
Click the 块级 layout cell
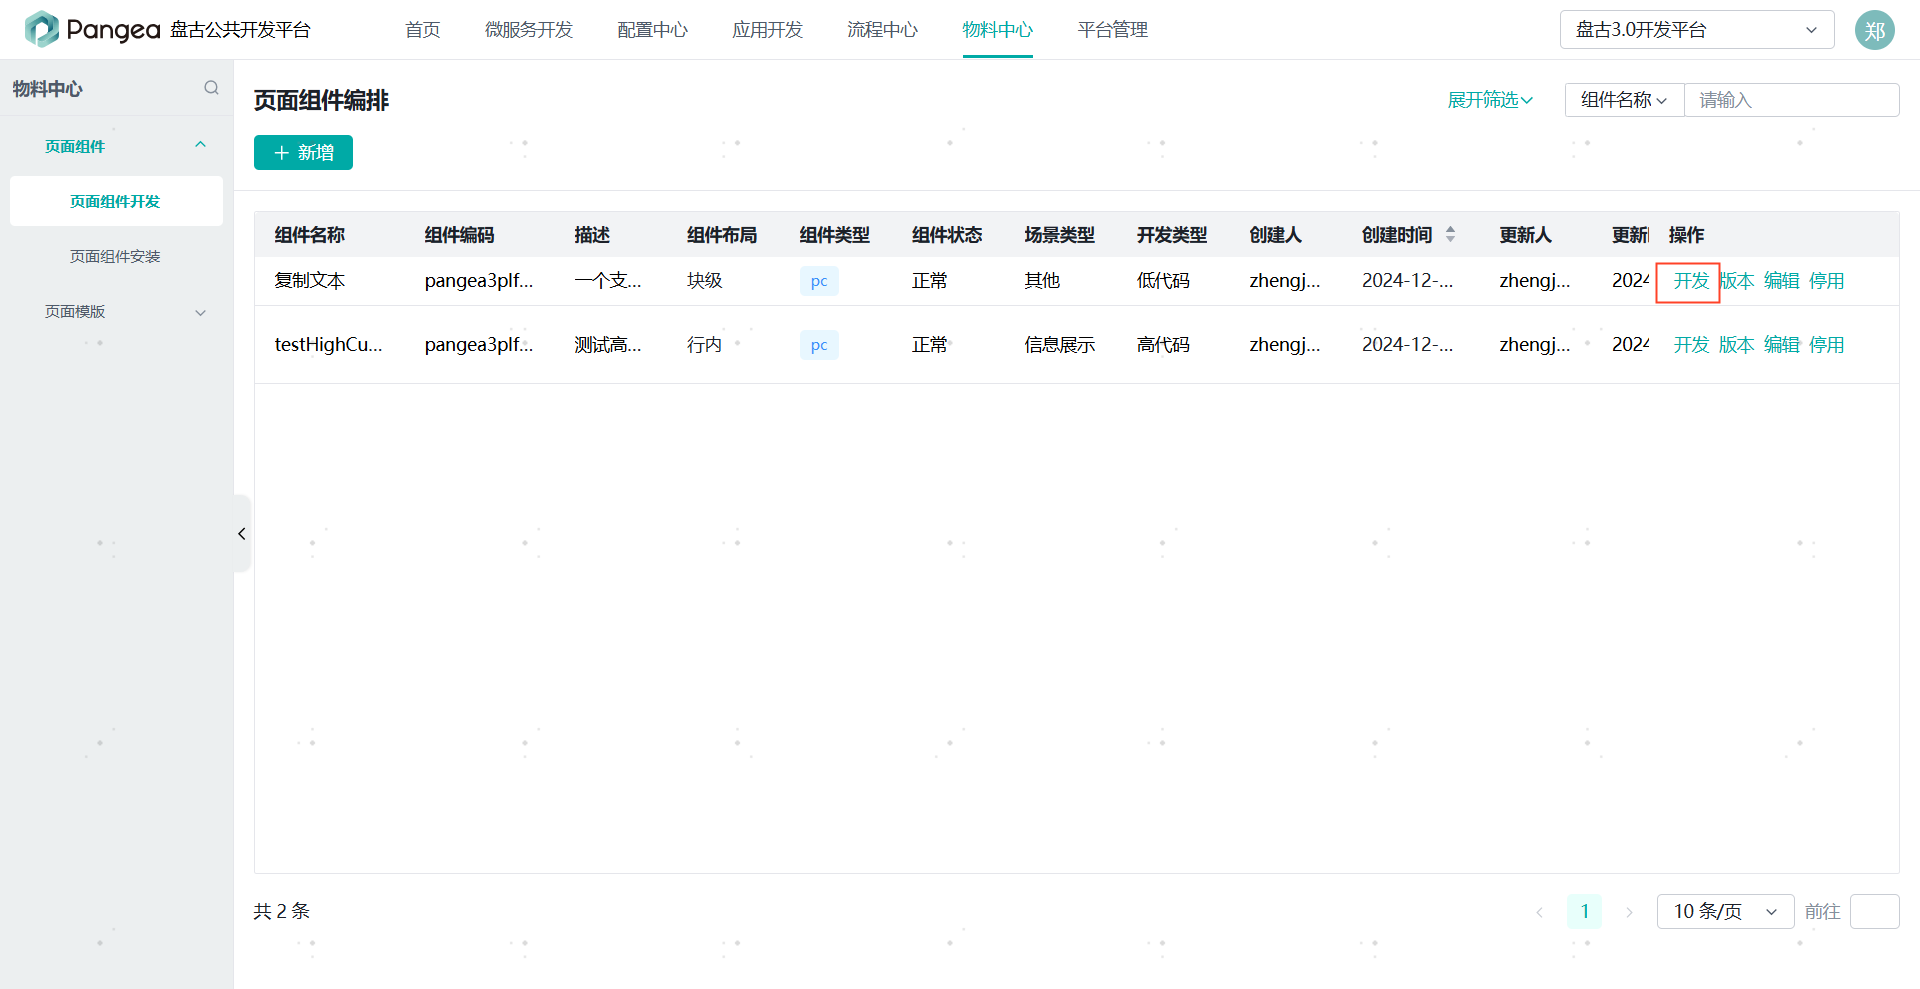(x=704, y=281)
